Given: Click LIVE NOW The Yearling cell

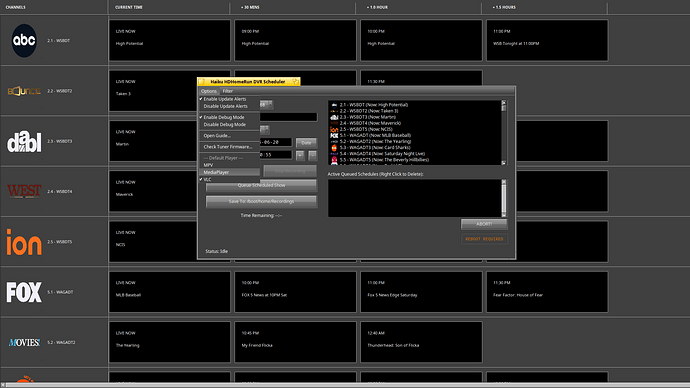Looking at the screenshot, I should tap(169, 342).
